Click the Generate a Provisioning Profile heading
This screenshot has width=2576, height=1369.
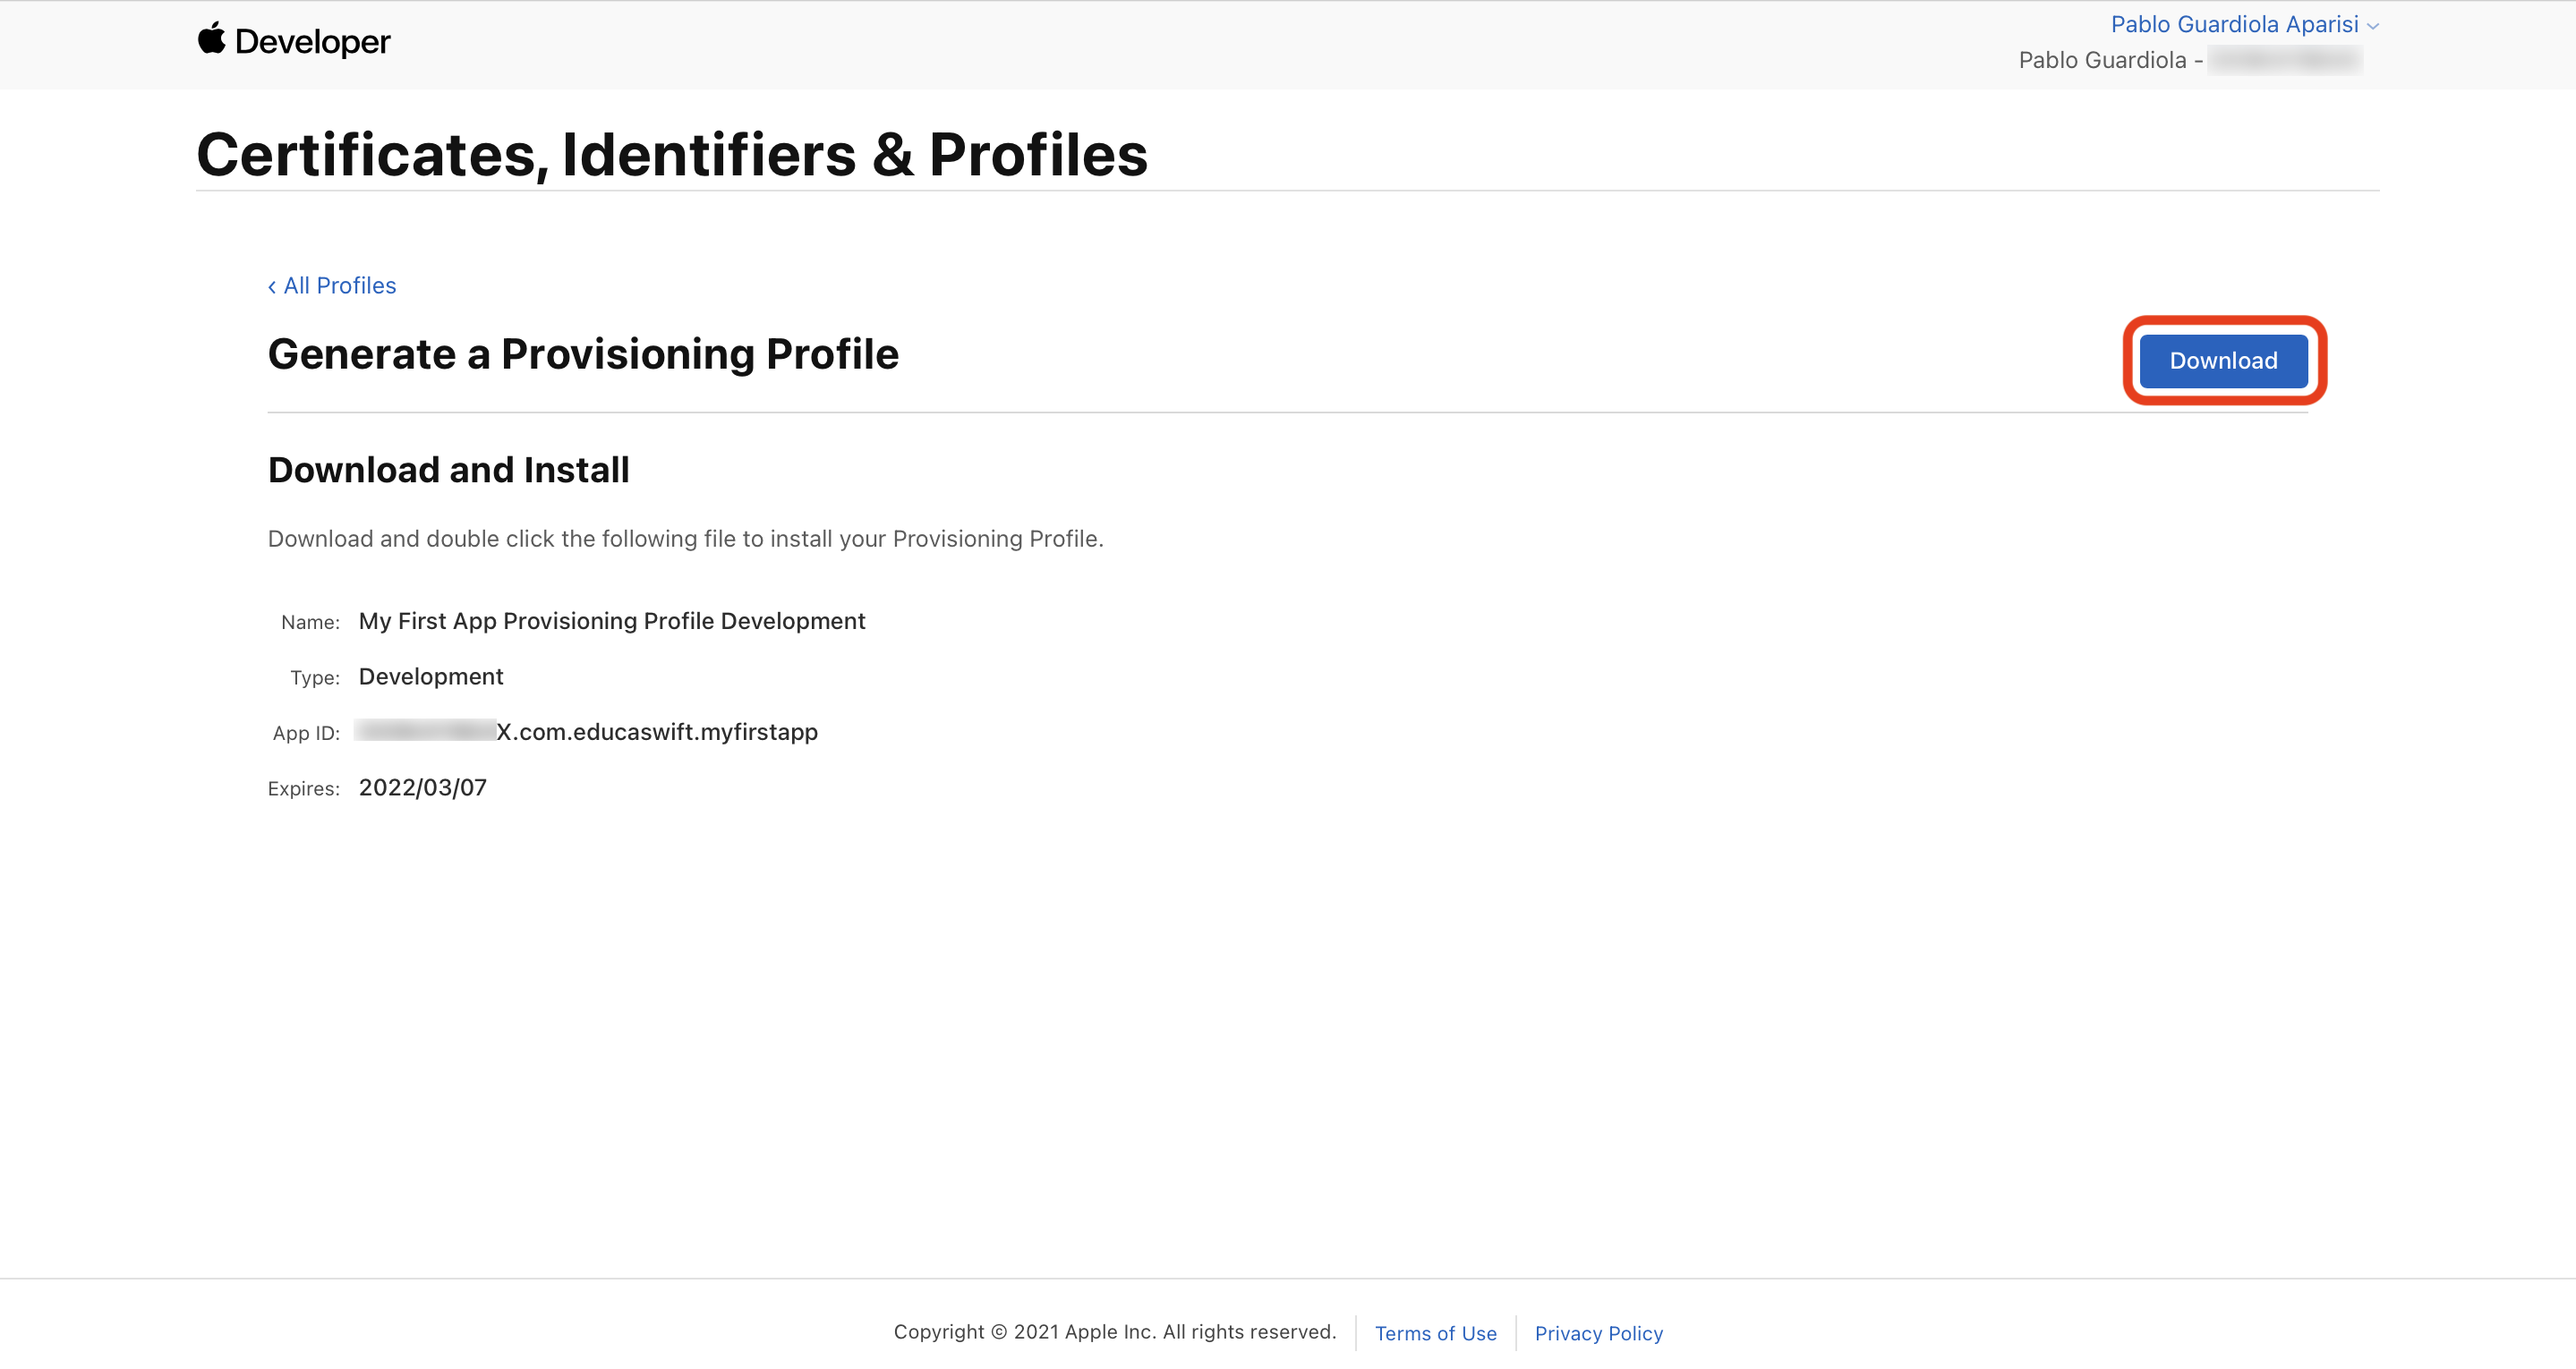(x=583, y=354)
